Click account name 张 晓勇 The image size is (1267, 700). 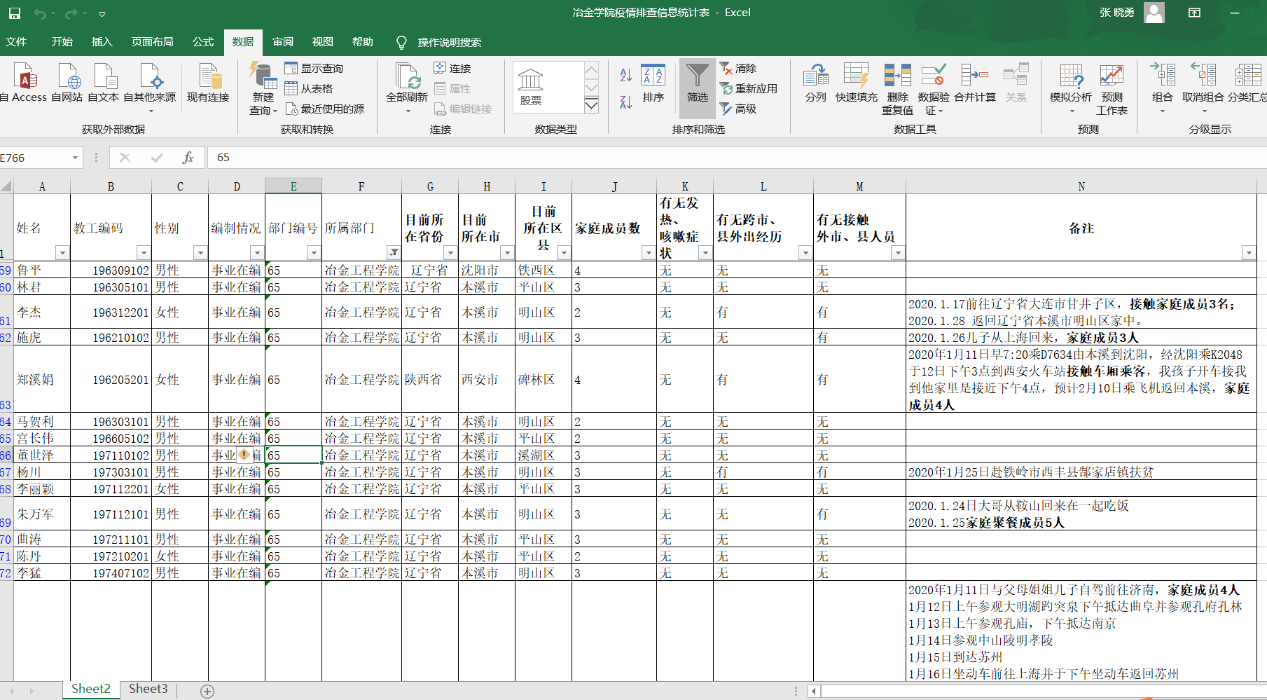point(1118,12)
